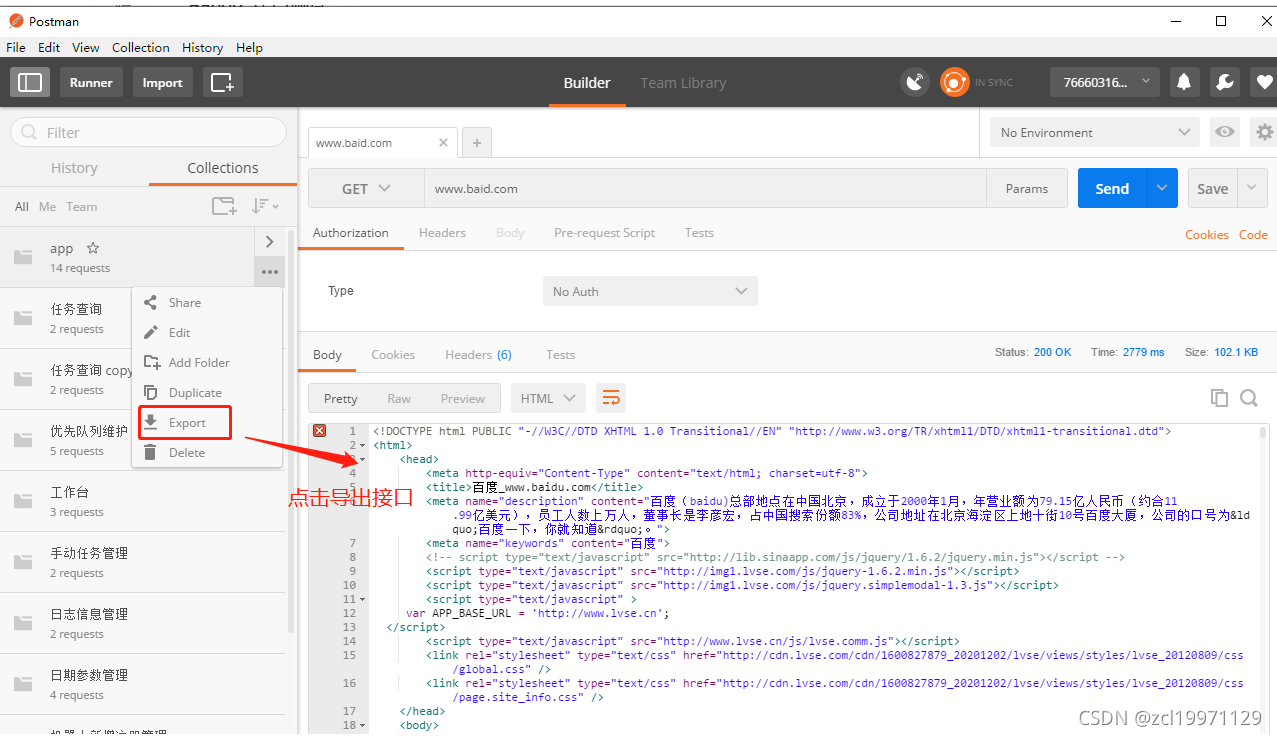The width and height of the screenshot is (1277, 736).
Task: Open Save button dropdown arrow
Action: 1253,188
